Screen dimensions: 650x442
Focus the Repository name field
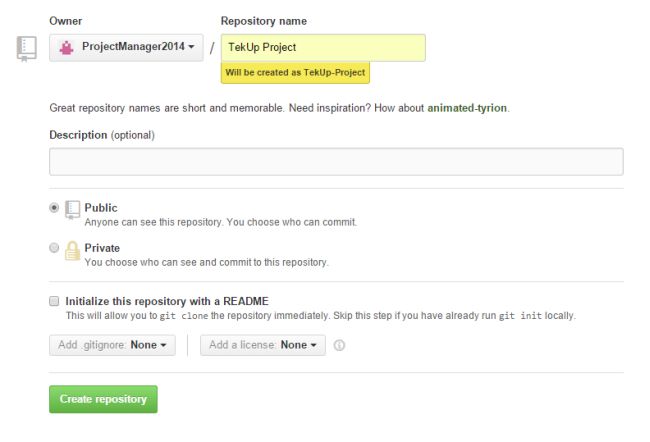point(323,48)
